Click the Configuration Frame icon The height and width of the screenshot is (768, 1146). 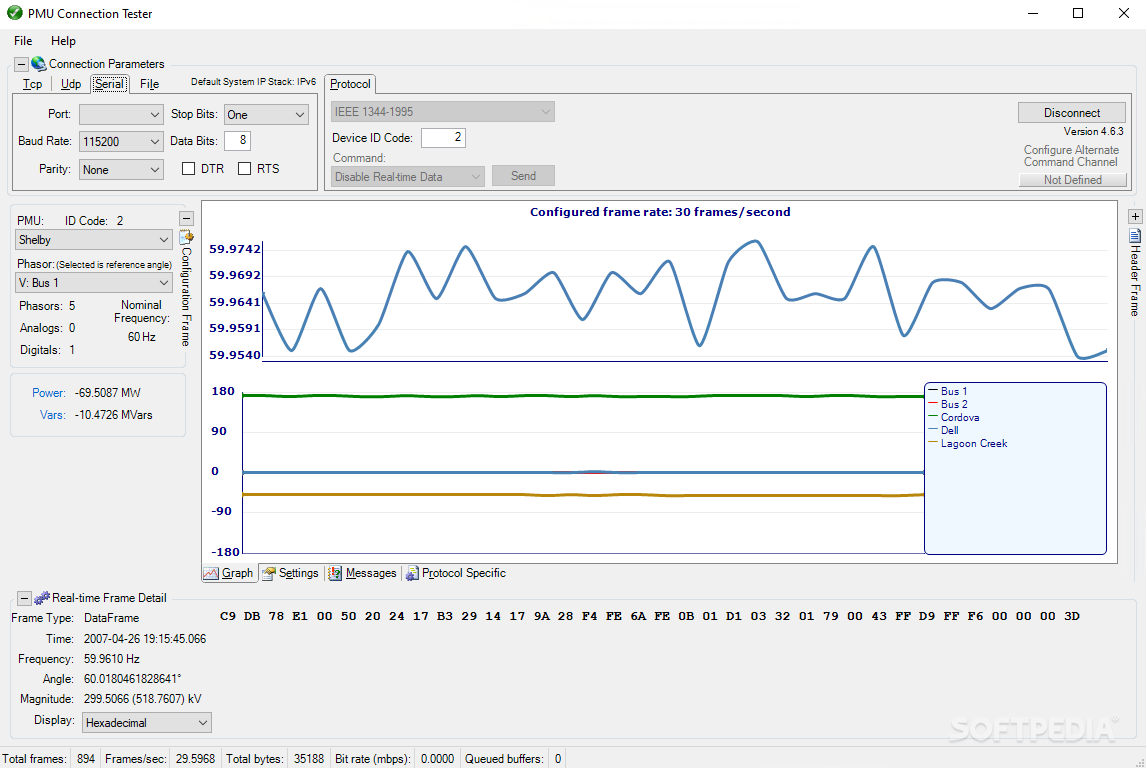(x=186, y=237)
